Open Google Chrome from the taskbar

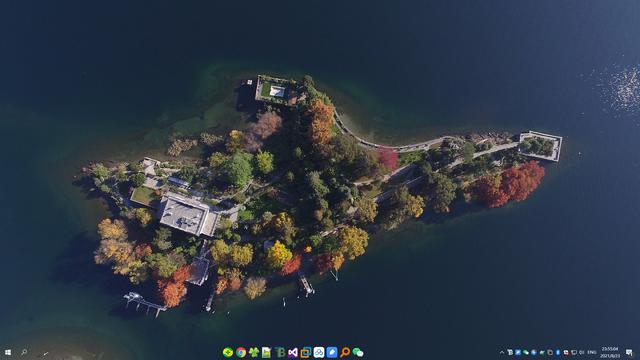coord(241,352)
